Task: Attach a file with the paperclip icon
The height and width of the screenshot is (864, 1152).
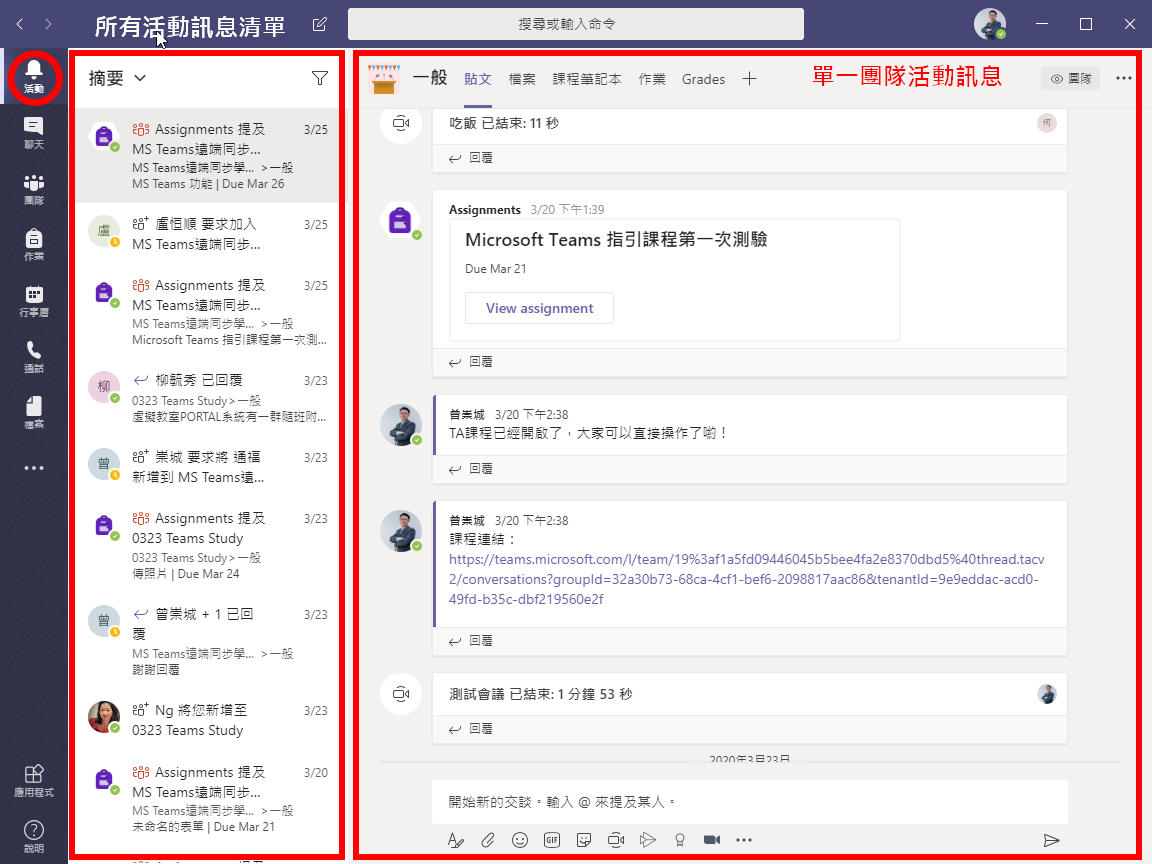Action: (488, 840)
